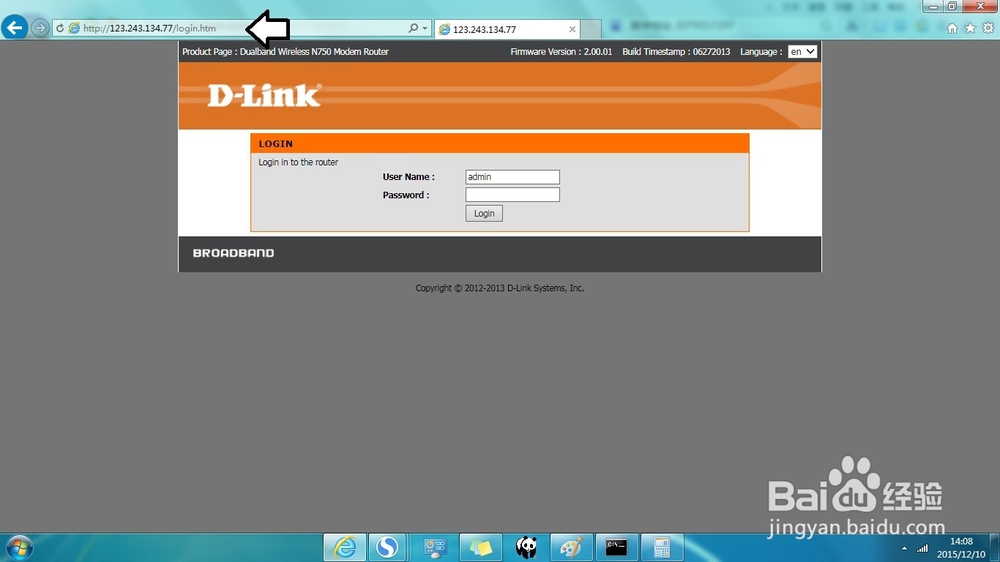Open Internet Explorer from the taskbar
Viewport: 1000px width, 562px height.
345,547
